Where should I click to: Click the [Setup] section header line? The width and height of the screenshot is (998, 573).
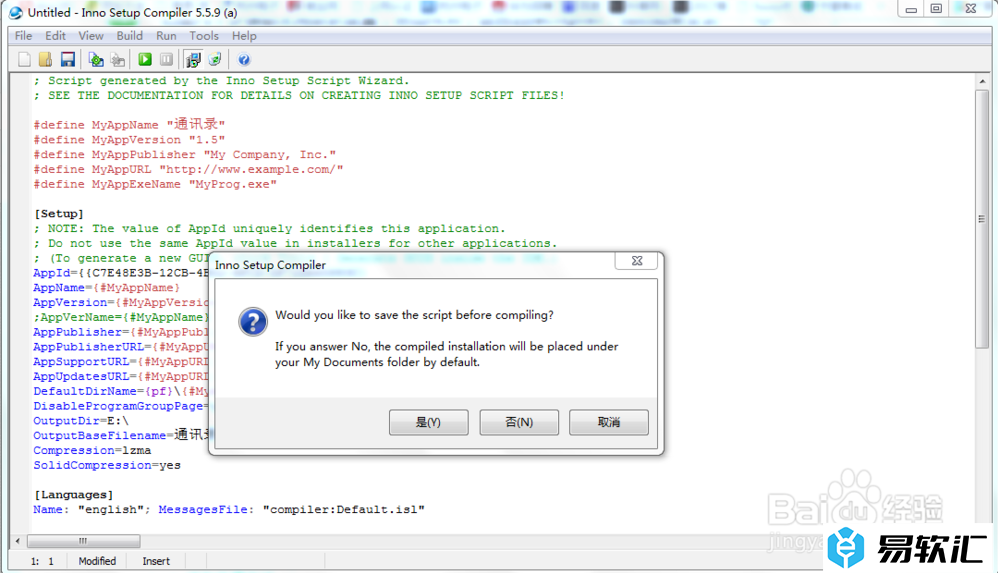point(59,214)
